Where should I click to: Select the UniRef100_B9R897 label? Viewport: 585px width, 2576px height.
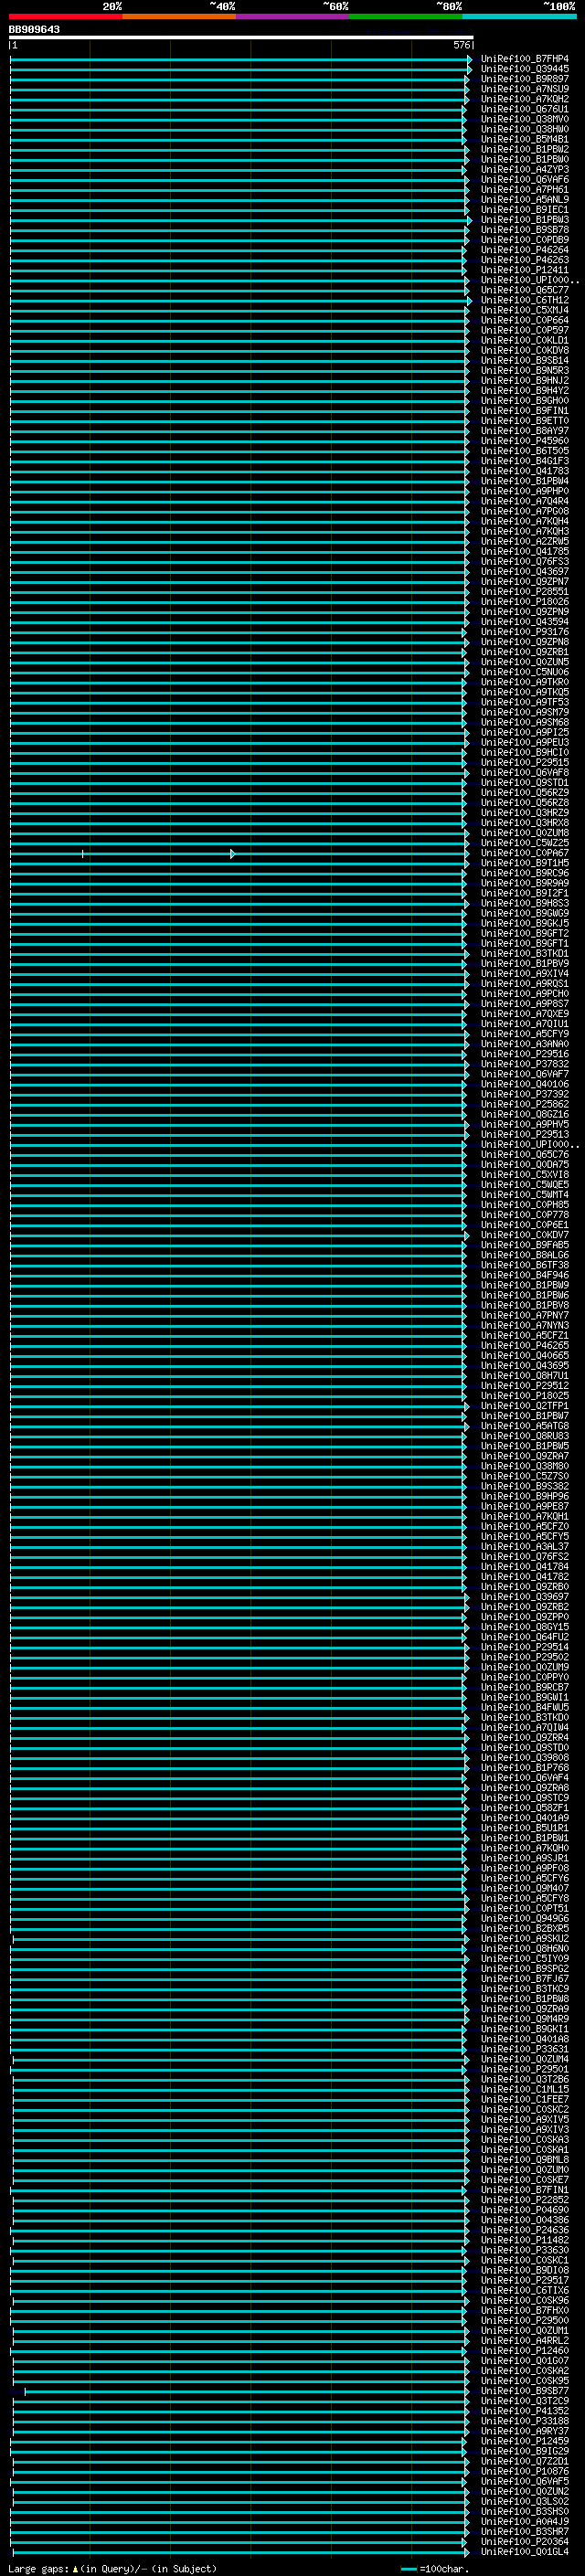click(x=524, y=79)
